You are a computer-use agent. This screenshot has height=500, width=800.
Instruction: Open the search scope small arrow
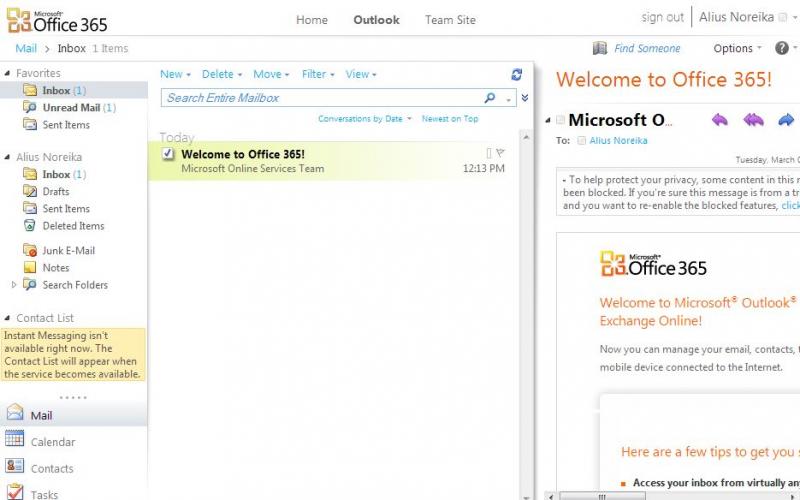point(508,99)
